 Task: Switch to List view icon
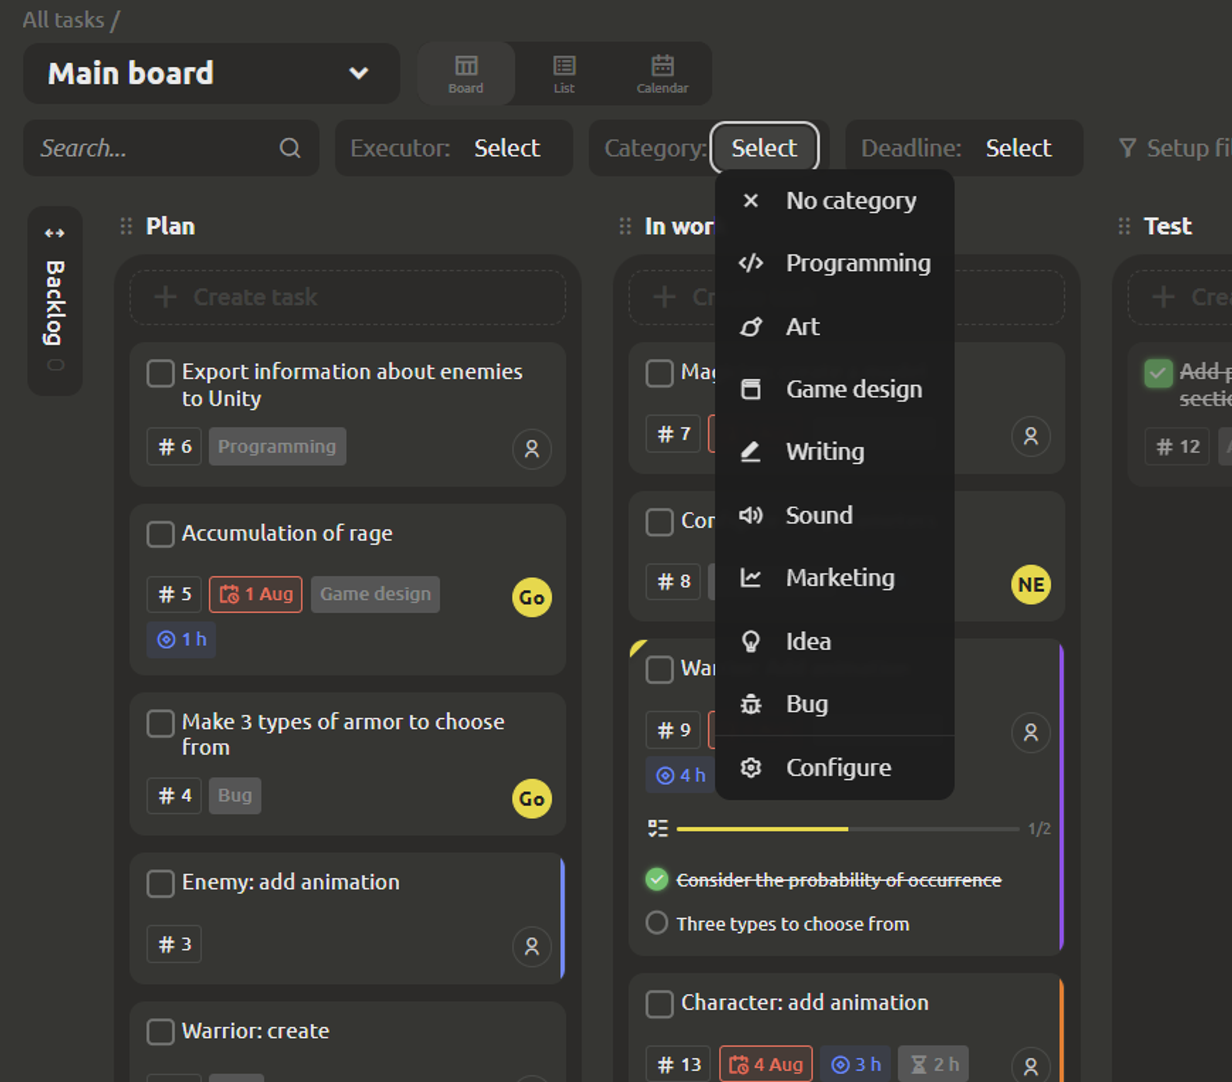click(x=564, y=73)
